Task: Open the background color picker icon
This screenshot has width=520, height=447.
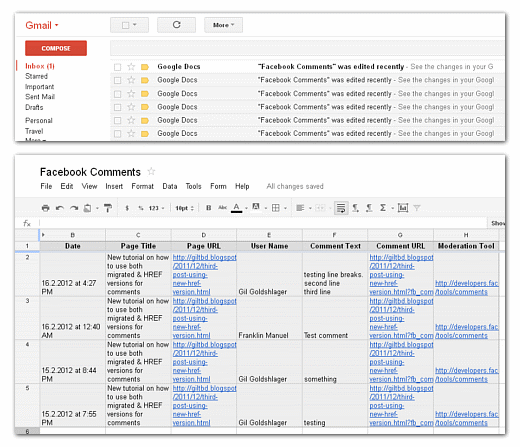Action: [256, 207]
